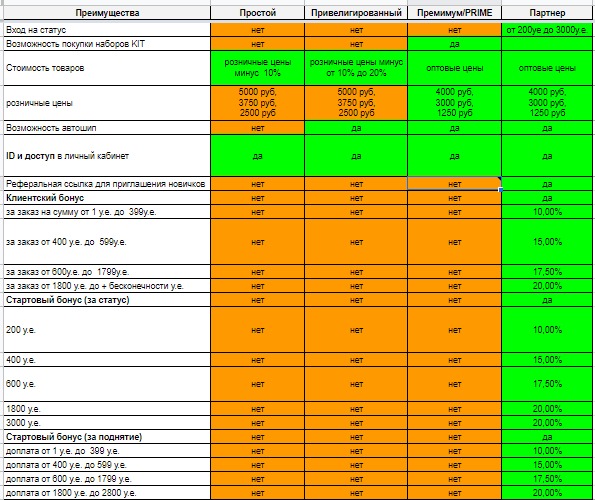This screenshot has height=500, width=595.
Task: Click the fill handle of the selected cell
Action: click(501, 190)
